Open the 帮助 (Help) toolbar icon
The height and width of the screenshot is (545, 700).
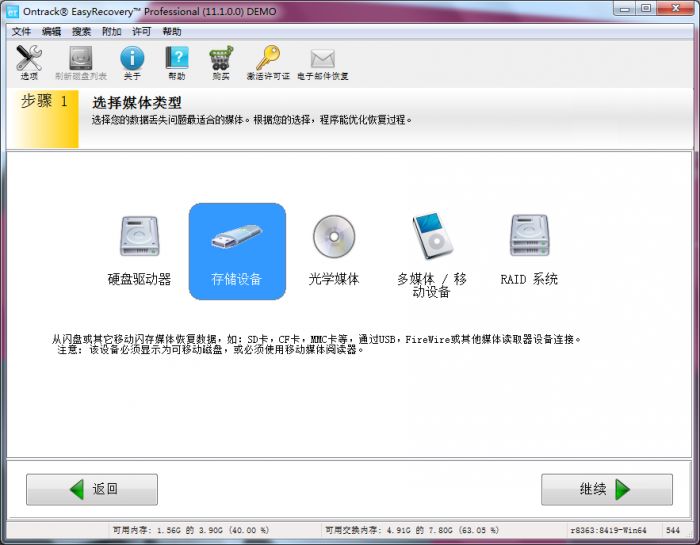[x=176, y=60]
